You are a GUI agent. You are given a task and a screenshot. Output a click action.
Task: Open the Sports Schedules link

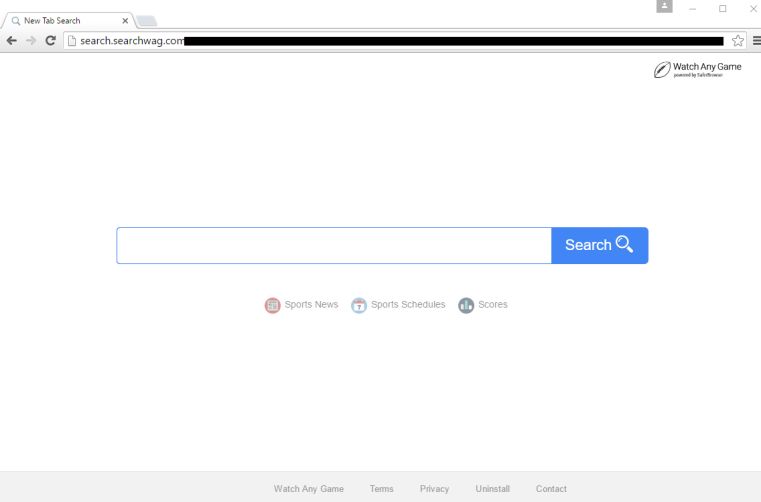coord(408,304)
